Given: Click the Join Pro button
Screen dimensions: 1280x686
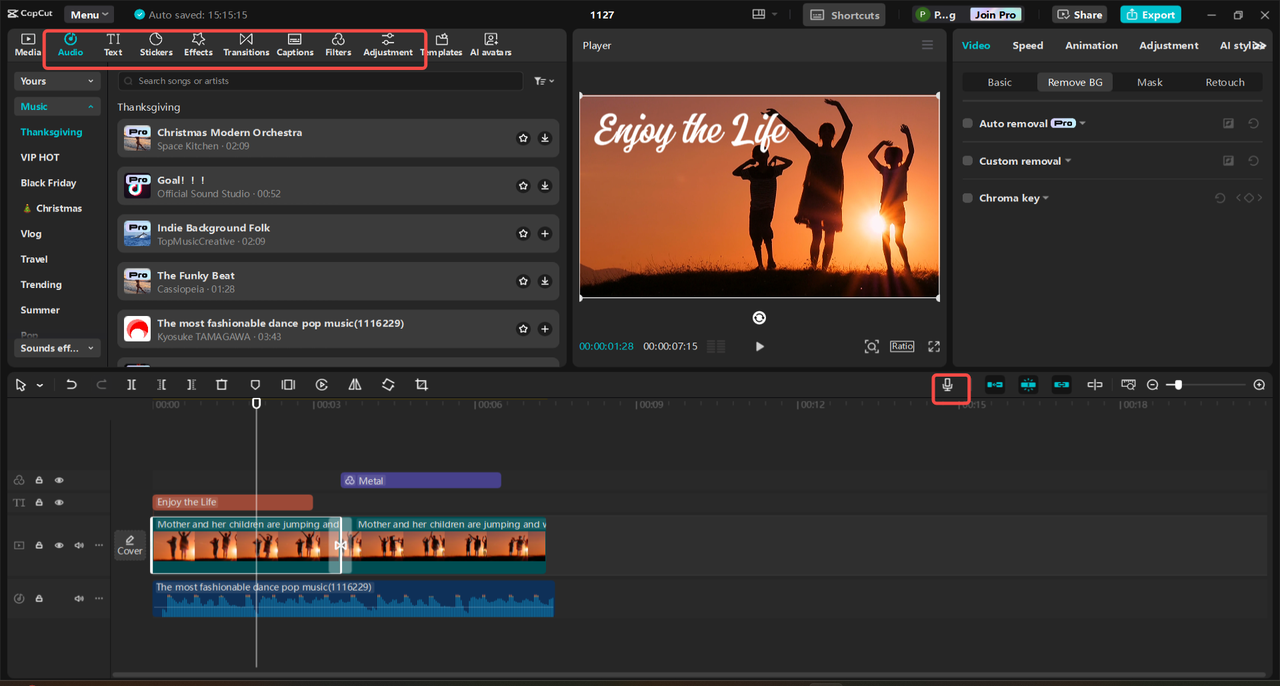Looking at the screenshot, I should point(996,15).
